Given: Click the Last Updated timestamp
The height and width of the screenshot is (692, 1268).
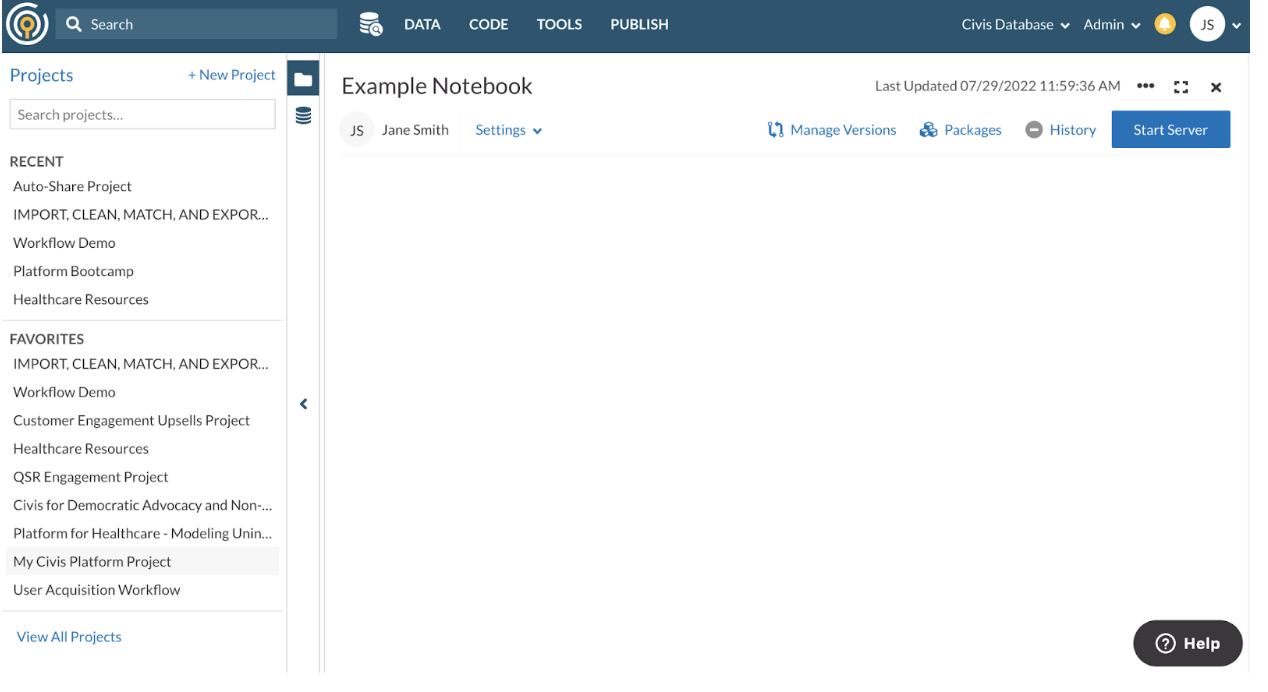Looking at the screenshot, I should (x=997, y=86).
